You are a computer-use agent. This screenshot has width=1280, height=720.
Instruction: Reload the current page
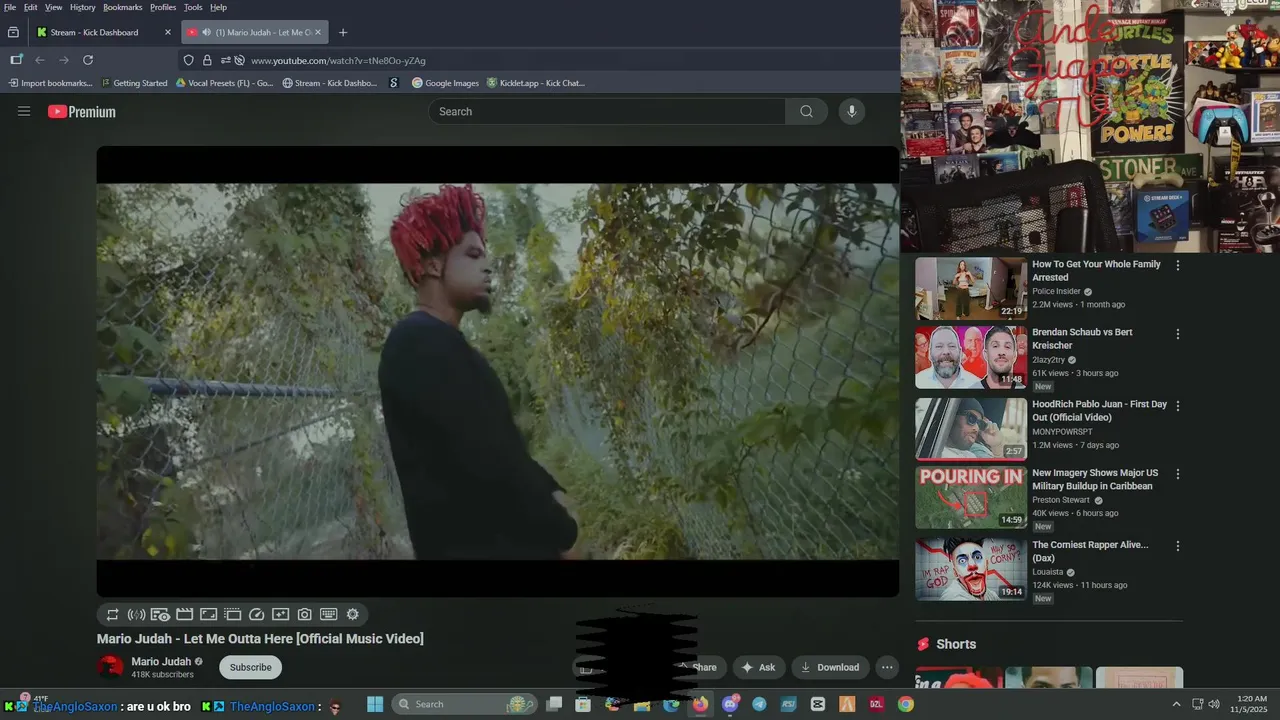tap(88, 60)
